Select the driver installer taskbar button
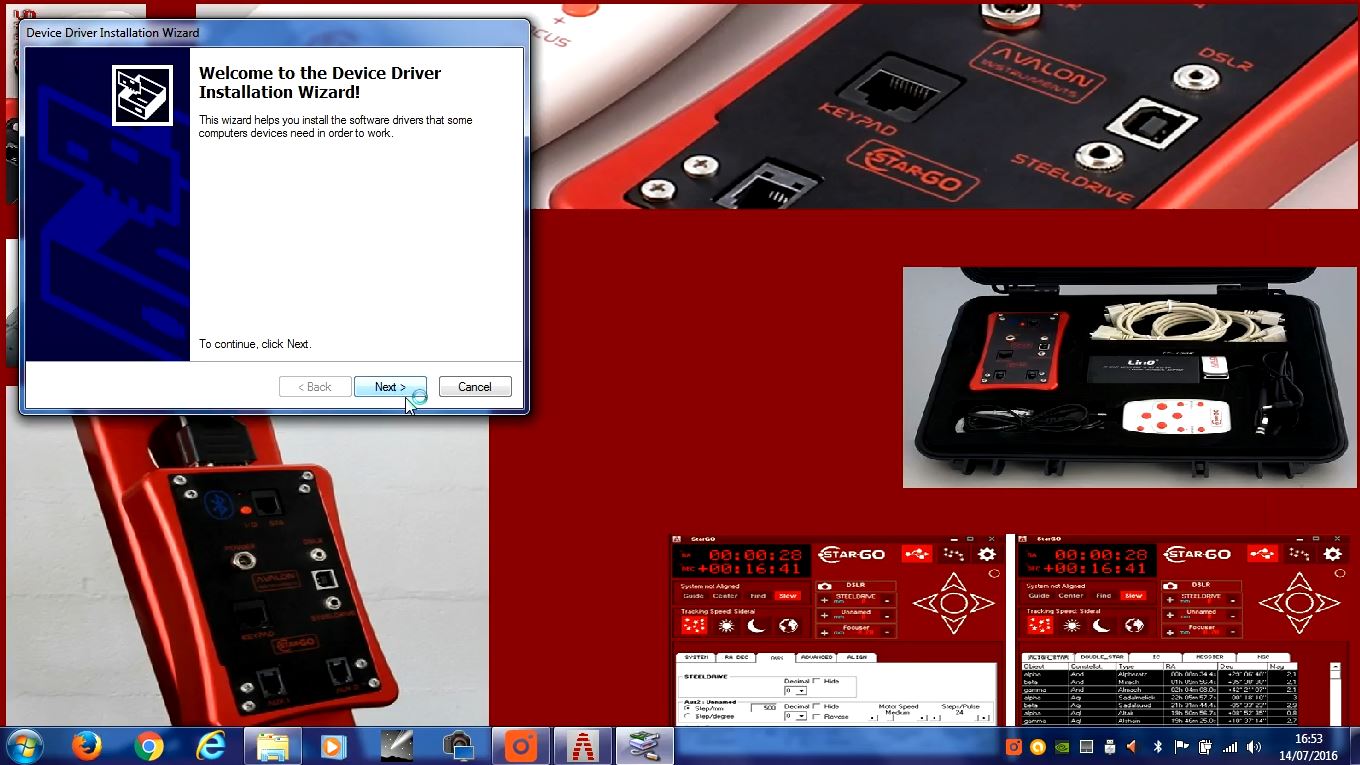 pyautogui.click(x=645, y=746)
